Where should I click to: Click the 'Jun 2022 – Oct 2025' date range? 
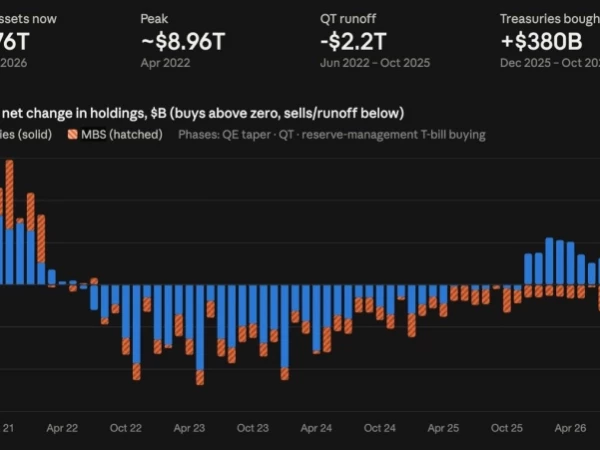tap(375, 63)
